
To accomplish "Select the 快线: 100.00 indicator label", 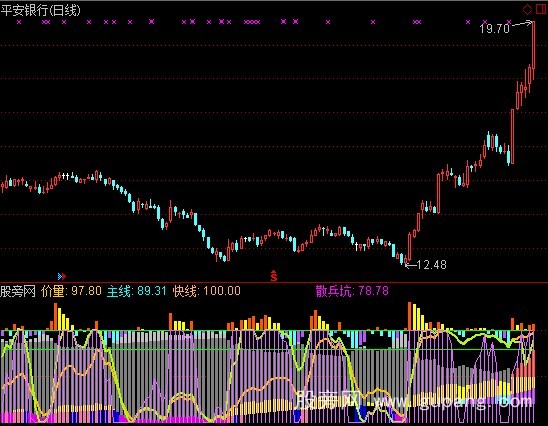I will pos(207,291).
